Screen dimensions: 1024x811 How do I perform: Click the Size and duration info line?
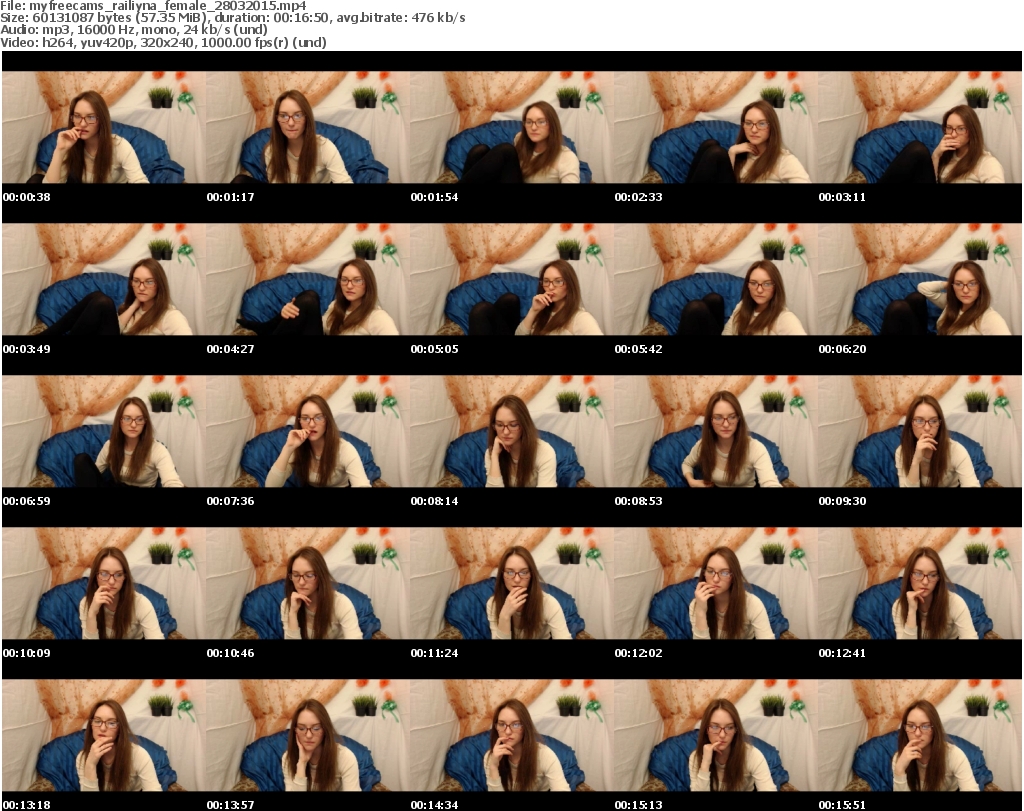(x=232, y=18)
